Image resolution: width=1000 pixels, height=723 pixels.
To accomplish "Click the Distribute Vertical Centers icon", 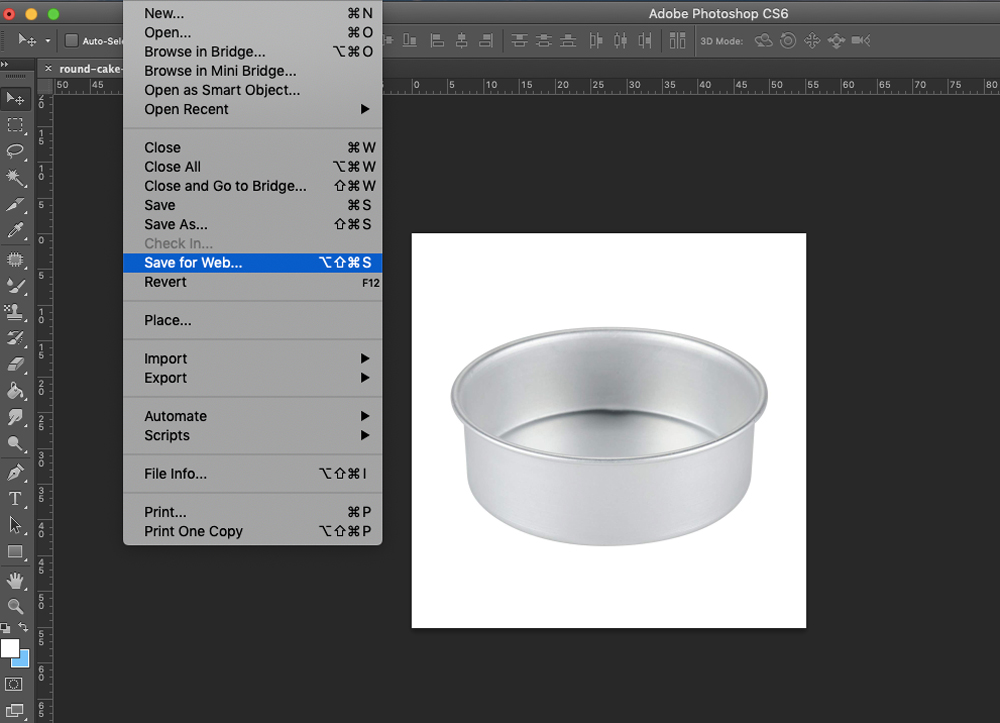I will [x=544, y=41].
